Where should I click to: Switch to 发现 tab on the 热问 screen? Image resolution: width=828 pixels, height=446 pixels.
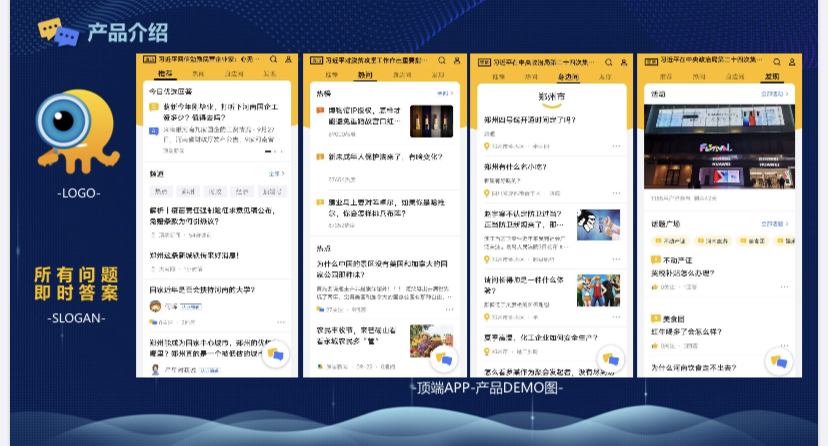pyautogui.click(x=438, y=75)
